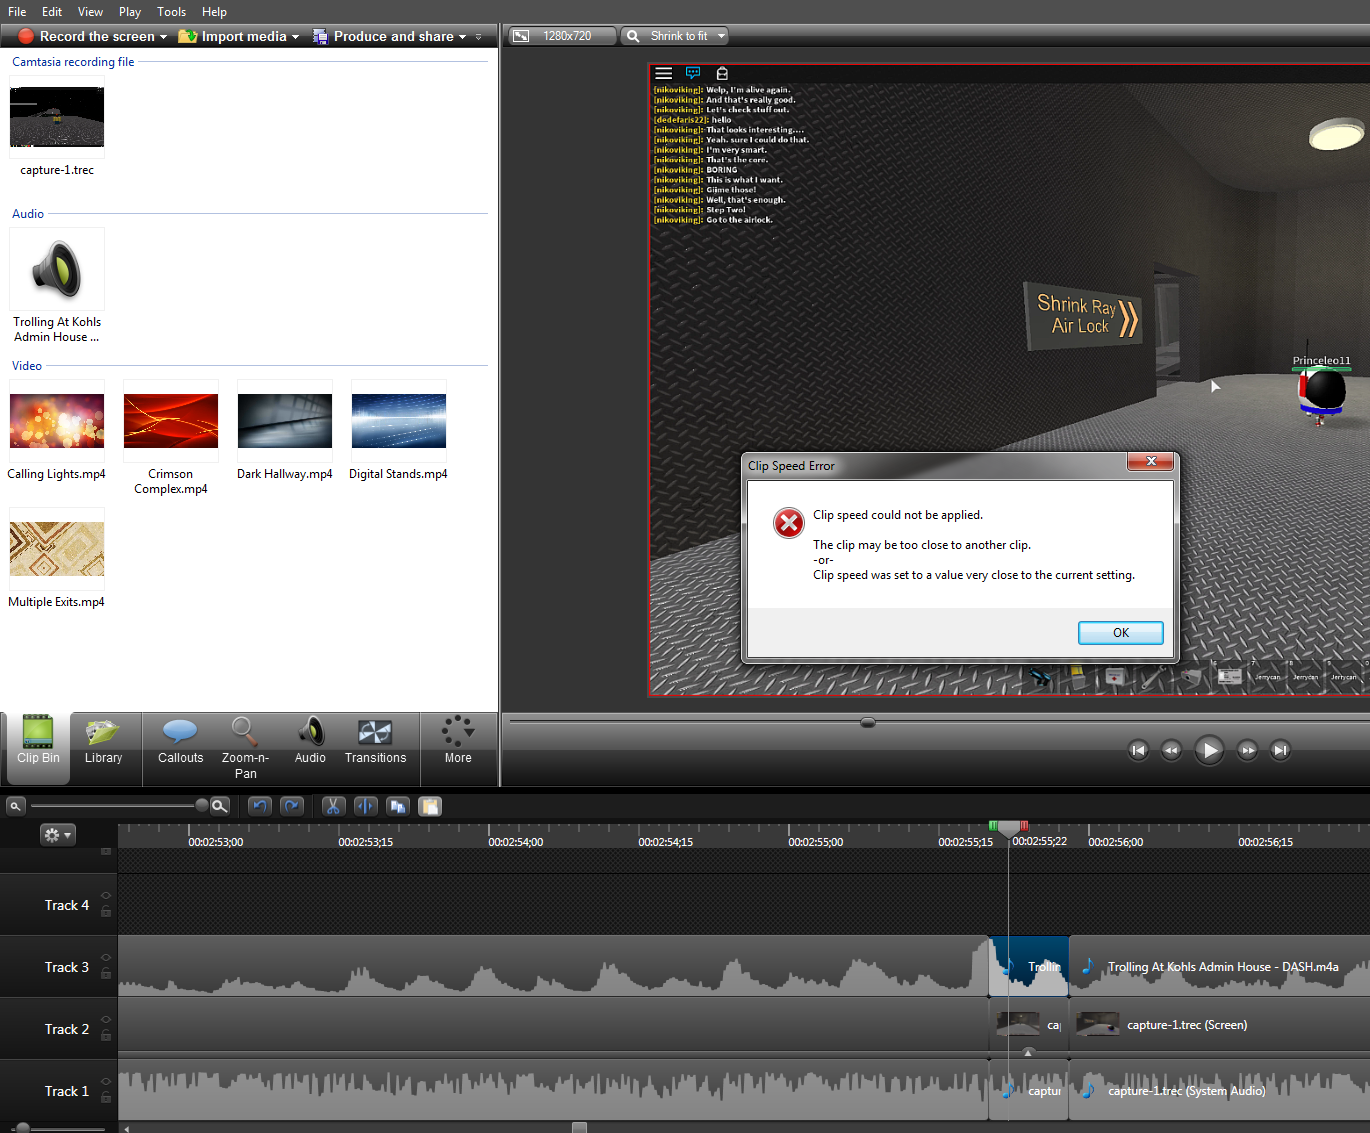Click timeline zoom slider handle
Image resolution: width=1370 pixels, height=1133 pixels.
[202, 805]
